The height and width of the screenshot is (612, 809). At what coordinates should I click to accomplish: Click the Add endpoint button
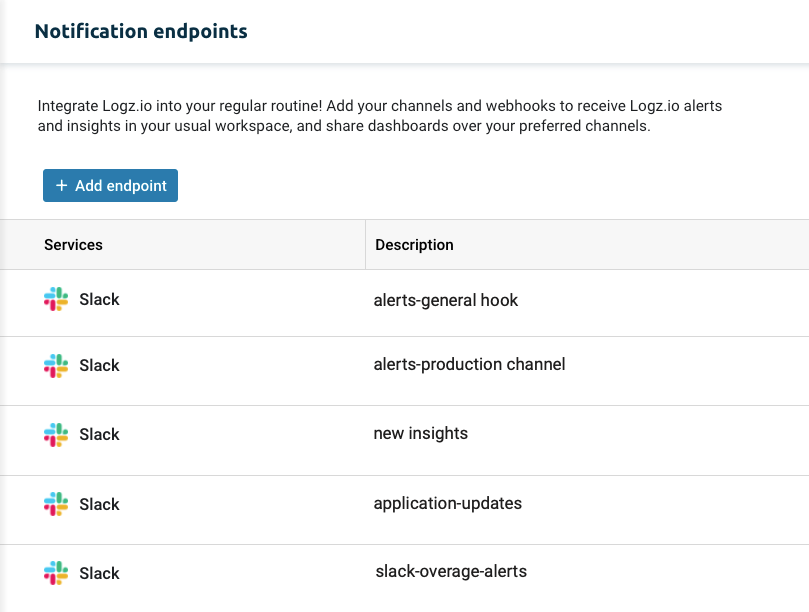click(x=110, y=185)
